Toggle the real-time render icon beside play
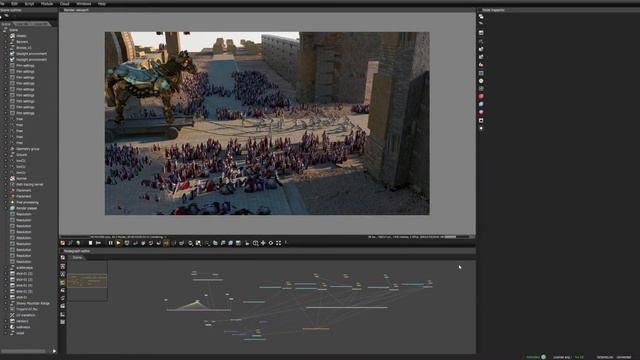The image size is (640, 360). point(127,243)
